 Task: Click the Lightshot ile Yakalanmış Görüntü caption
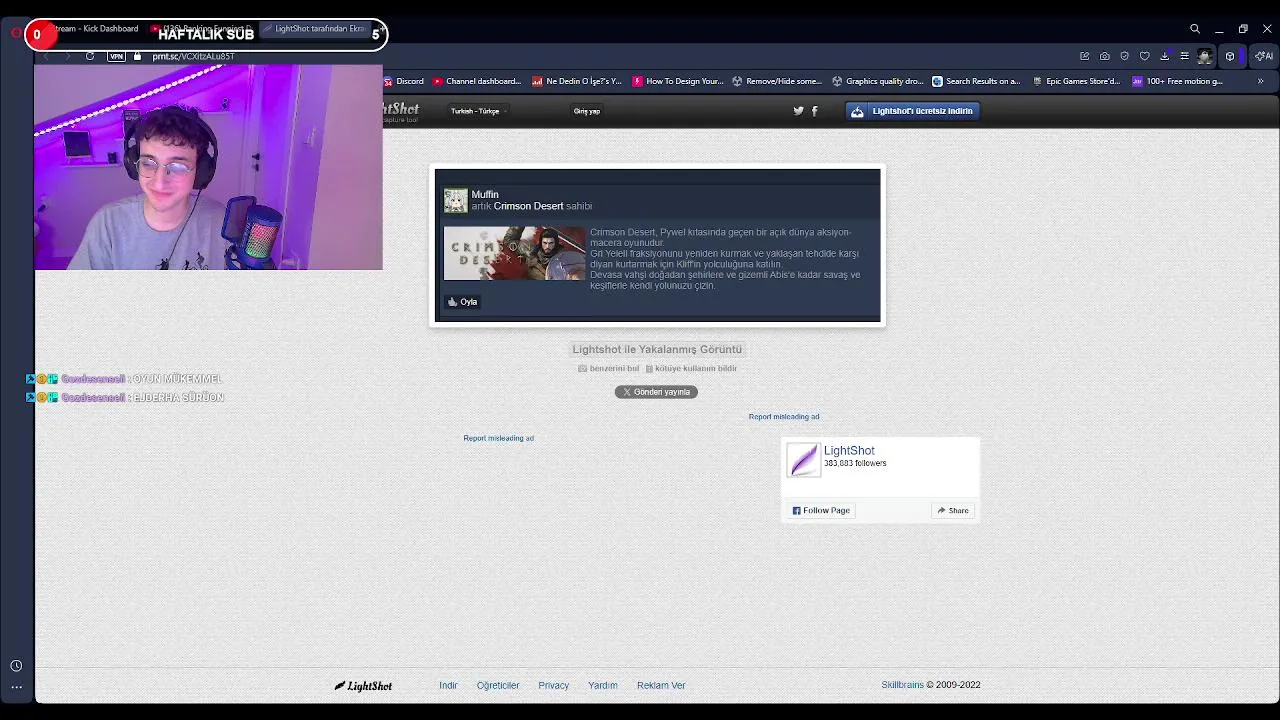657,349
